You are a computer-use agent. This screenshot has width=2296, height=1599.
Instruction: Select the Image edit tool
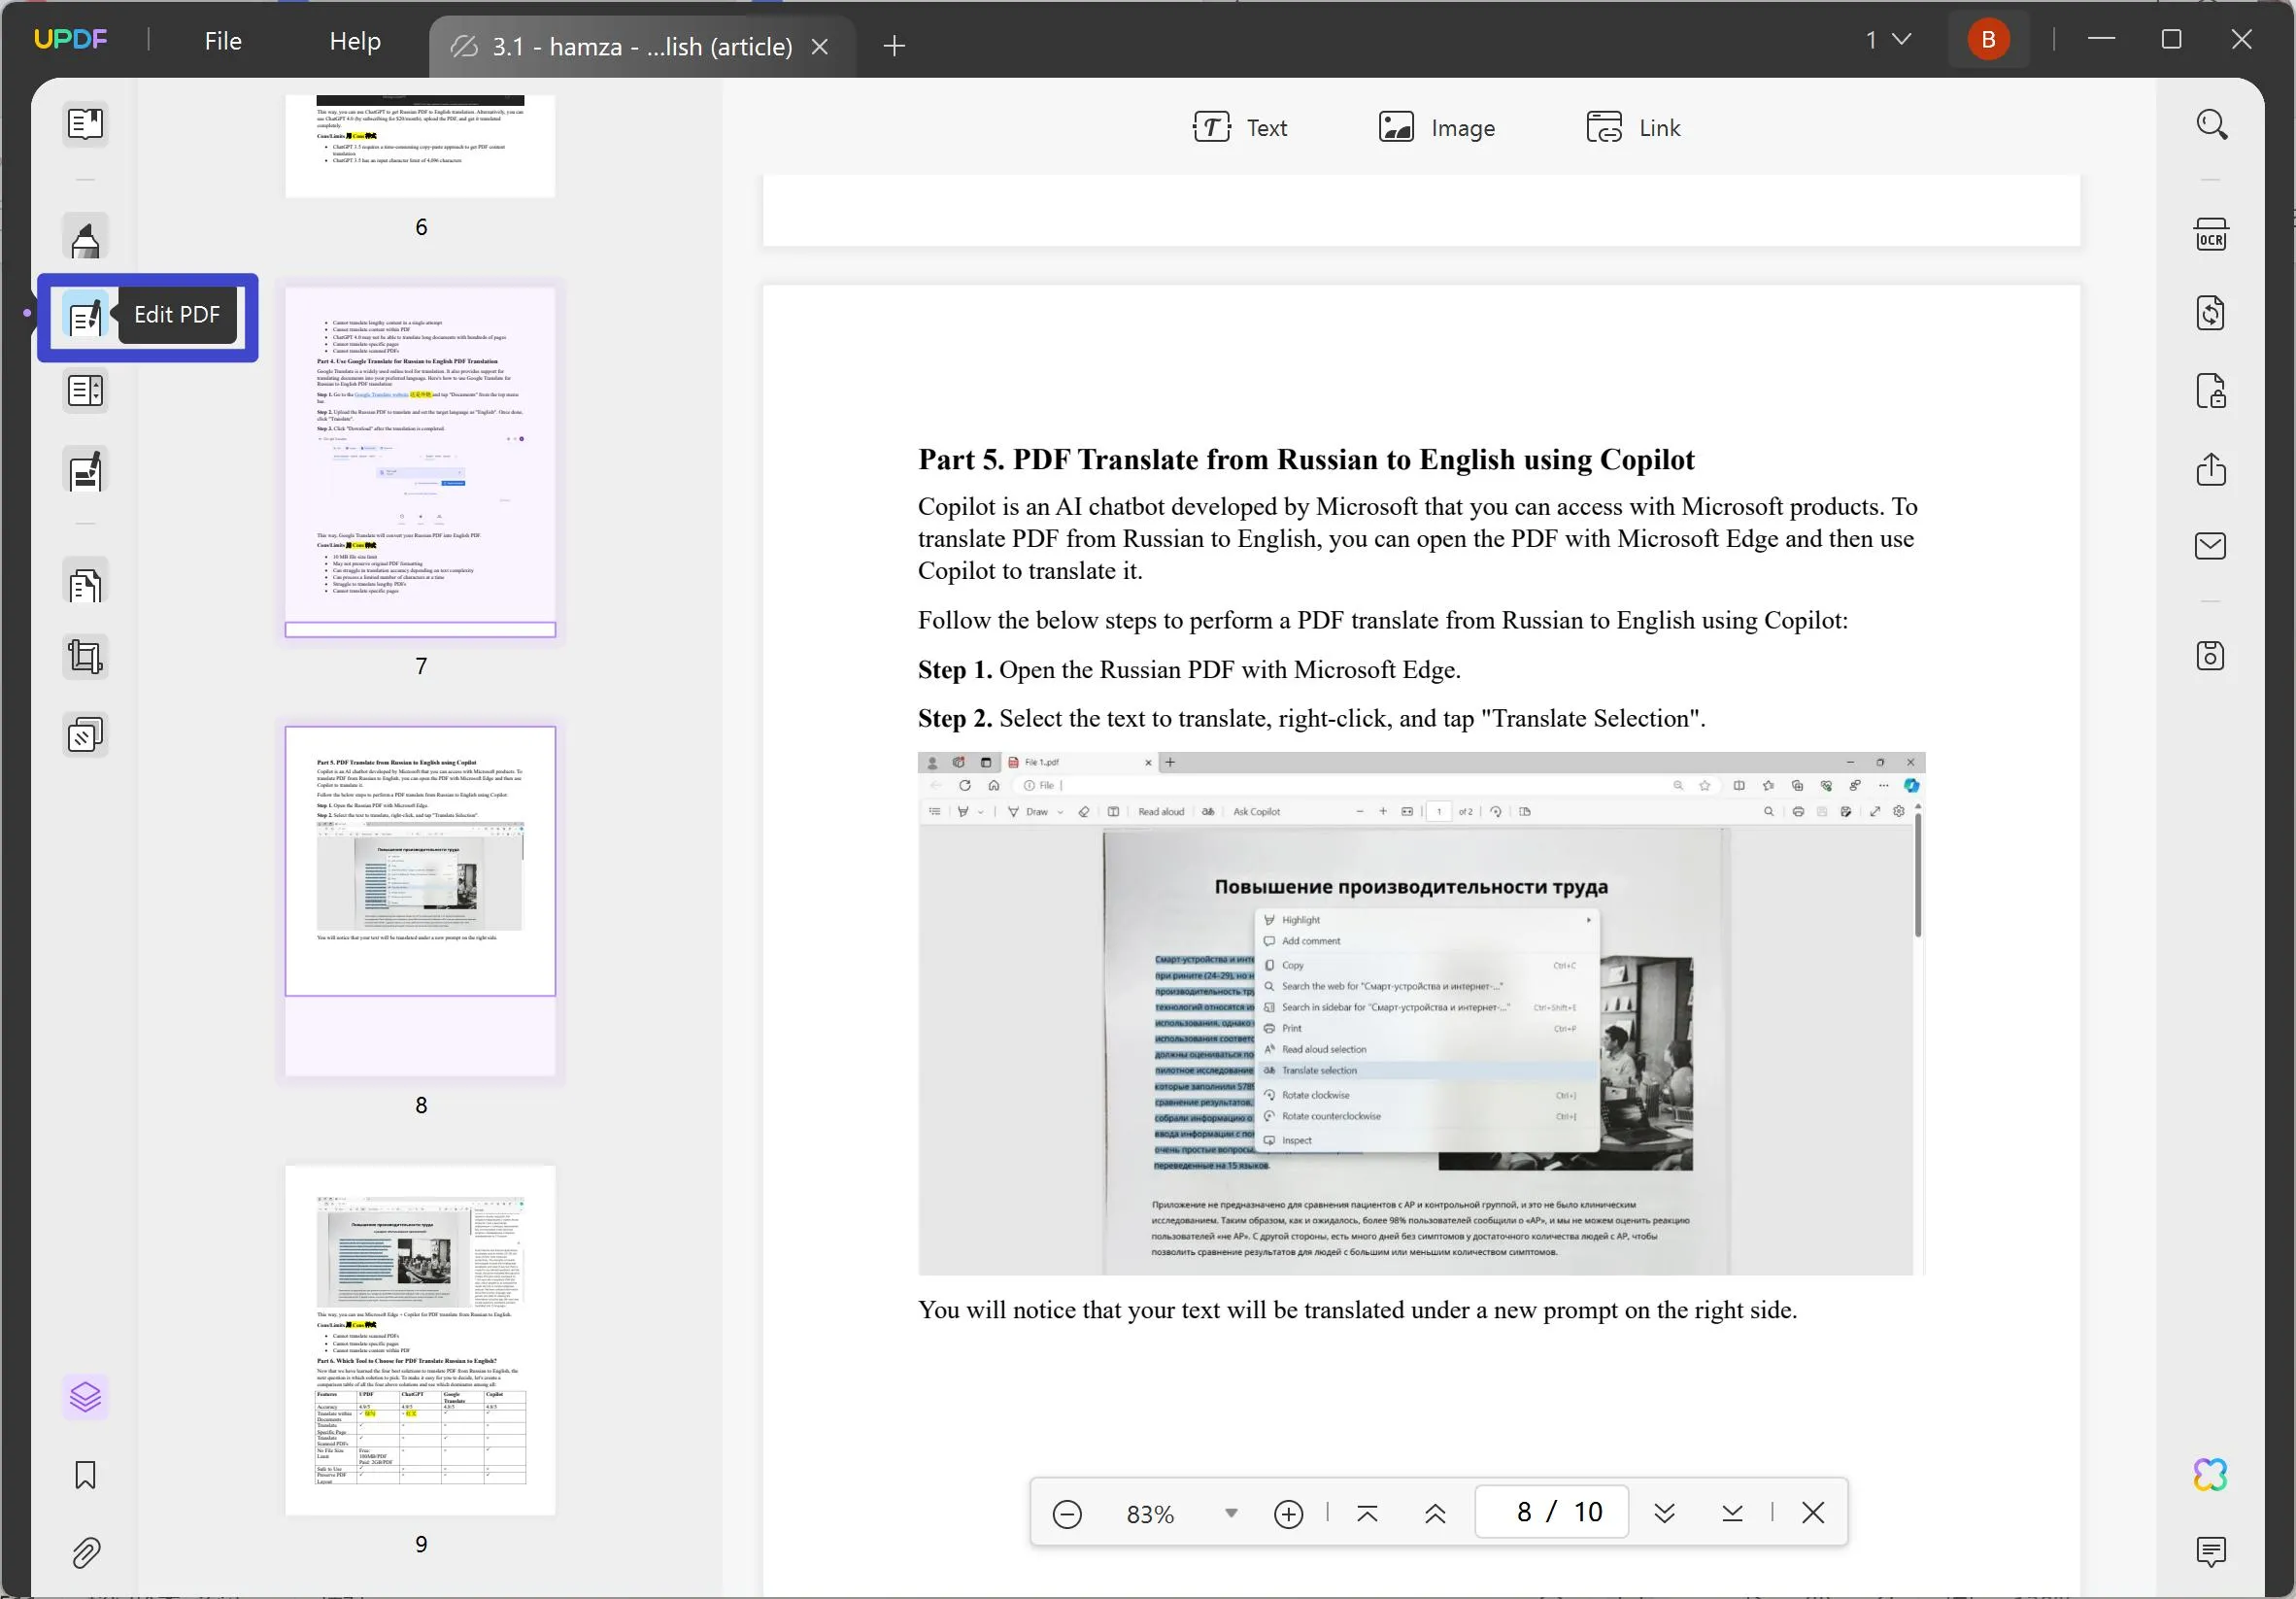1437,128
